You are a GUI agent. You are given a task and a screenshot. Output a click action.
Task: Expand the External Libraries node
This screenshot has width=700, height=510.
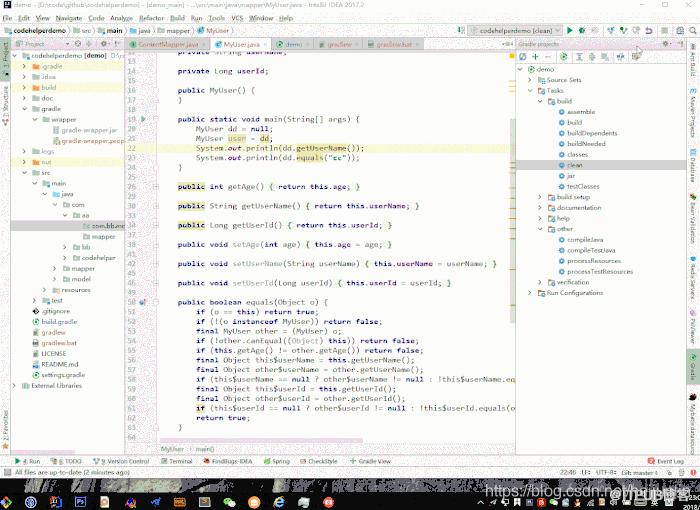click(x=14, y=385)
